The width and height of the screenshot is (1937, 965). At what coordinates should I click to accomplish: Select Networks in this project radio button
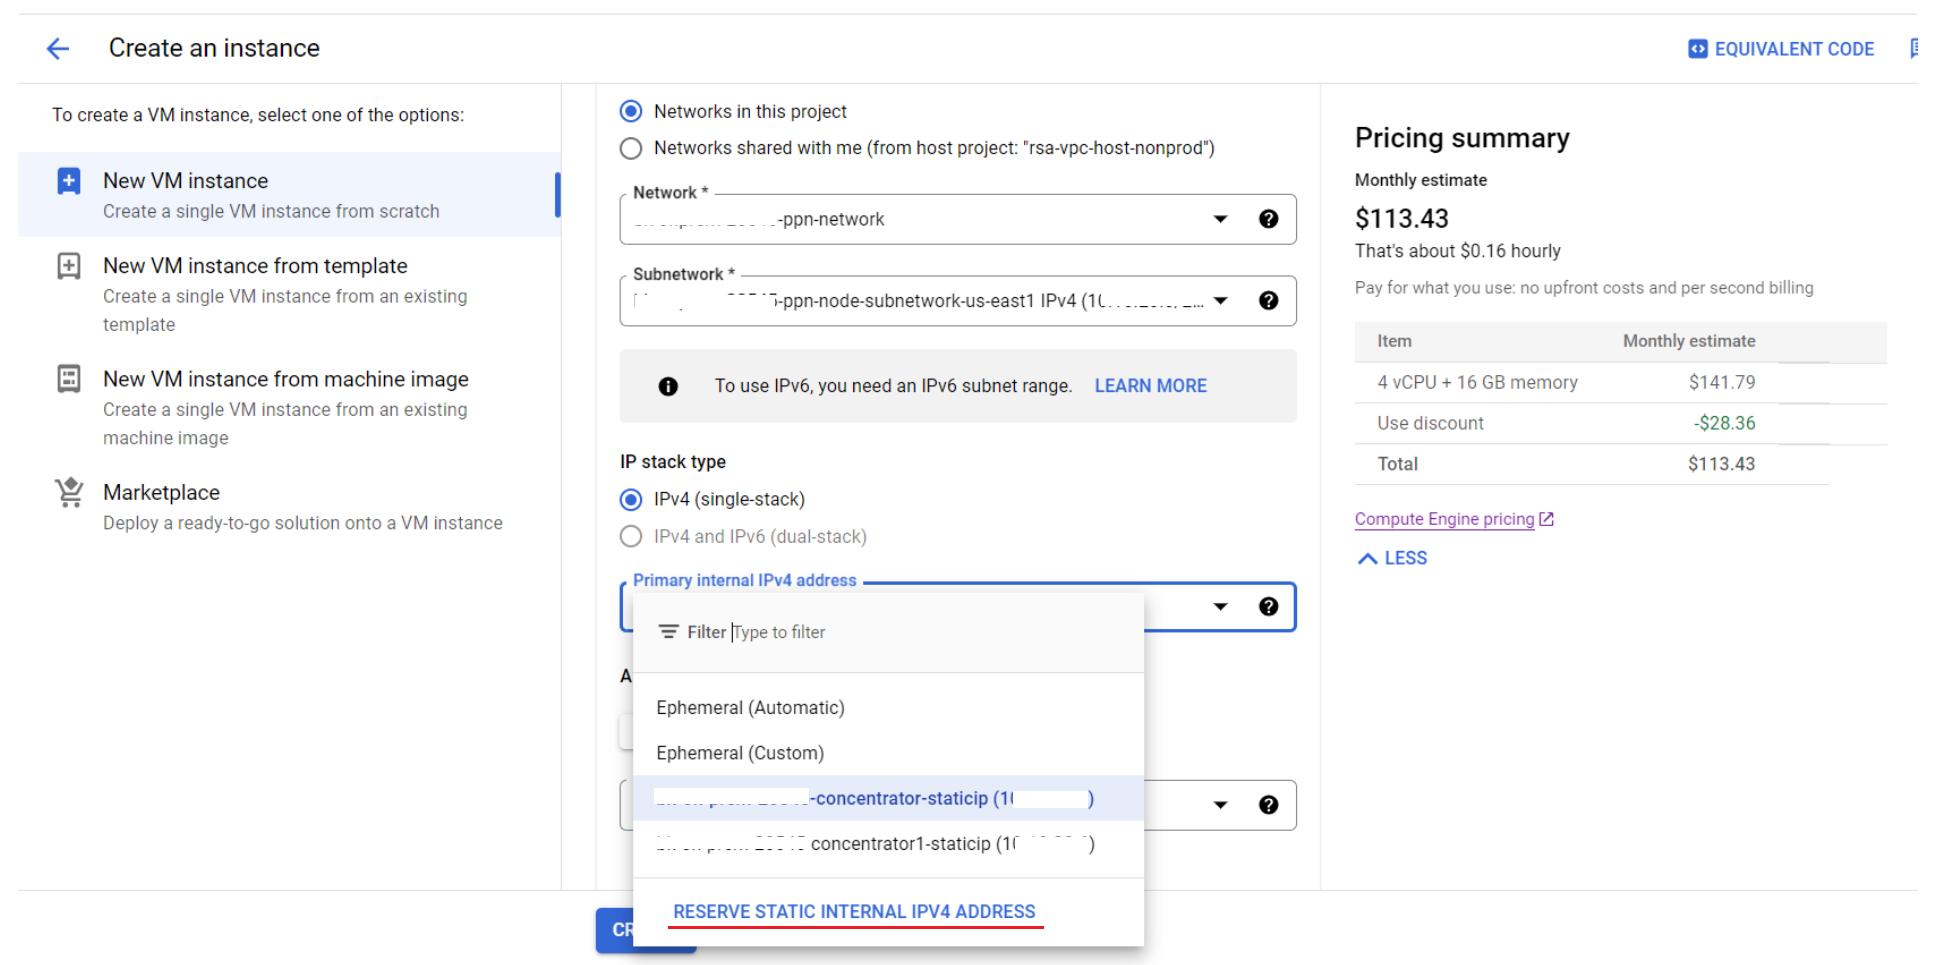[x=631, y=111]
